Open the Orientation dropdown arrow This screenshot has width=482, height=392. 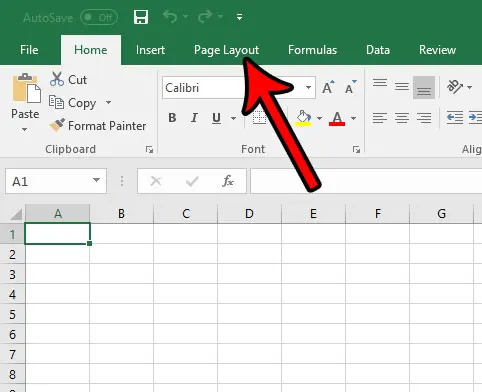[x=469, y=87]
